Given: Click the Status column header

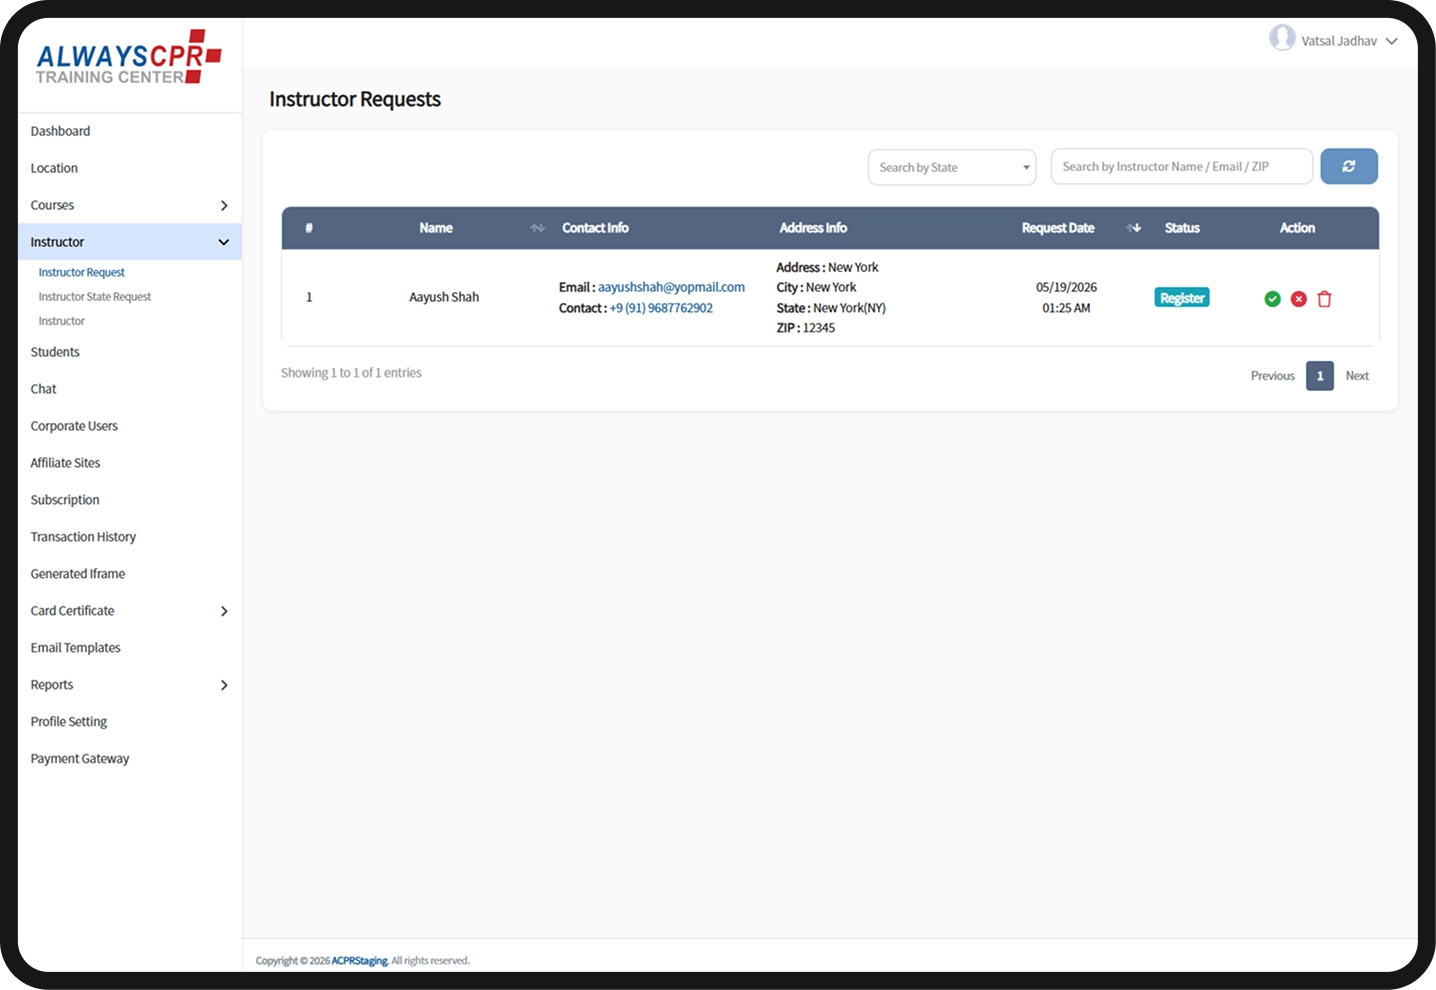Looking at the screenshot, I should pyautogui.click(x=1182, y=228).
